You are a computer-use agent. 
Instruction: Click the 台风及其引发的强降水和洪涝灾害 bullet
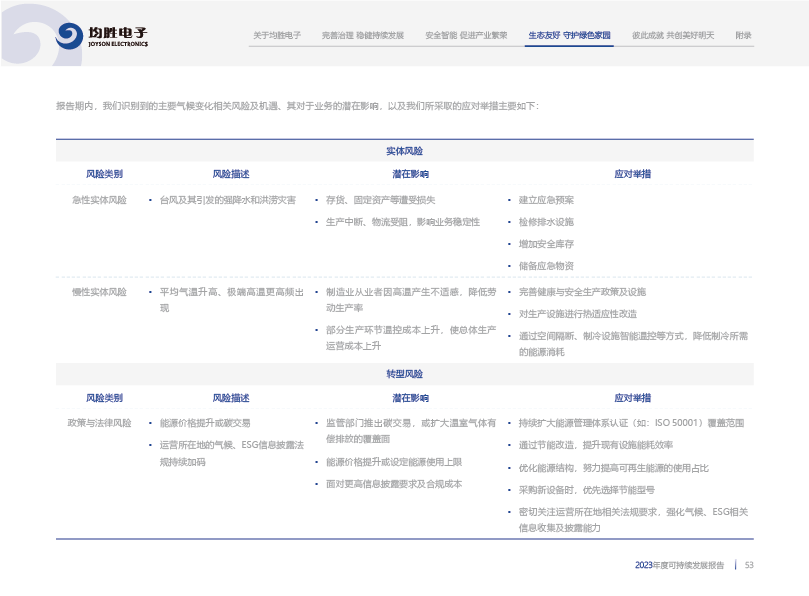click(227, 200)
